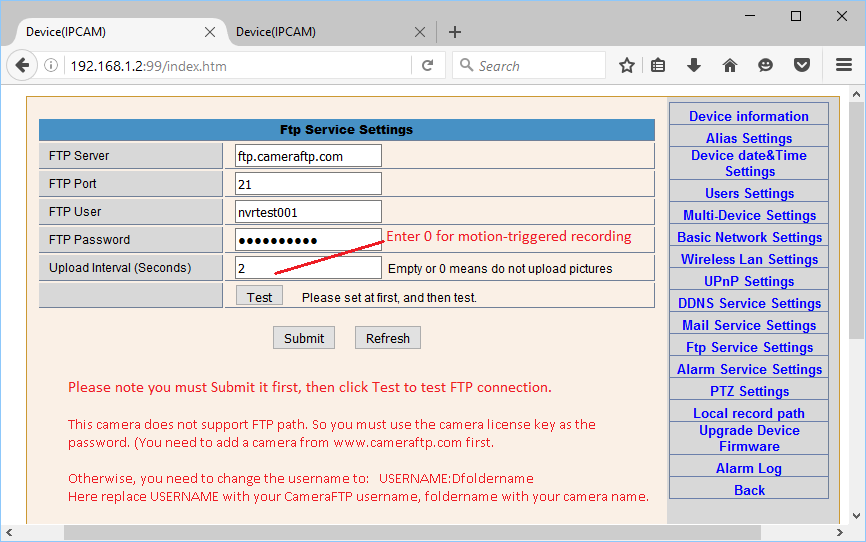Bookmark this page with the star icon
The height and width of the screenshot is (542, 866).
(626, 66)
